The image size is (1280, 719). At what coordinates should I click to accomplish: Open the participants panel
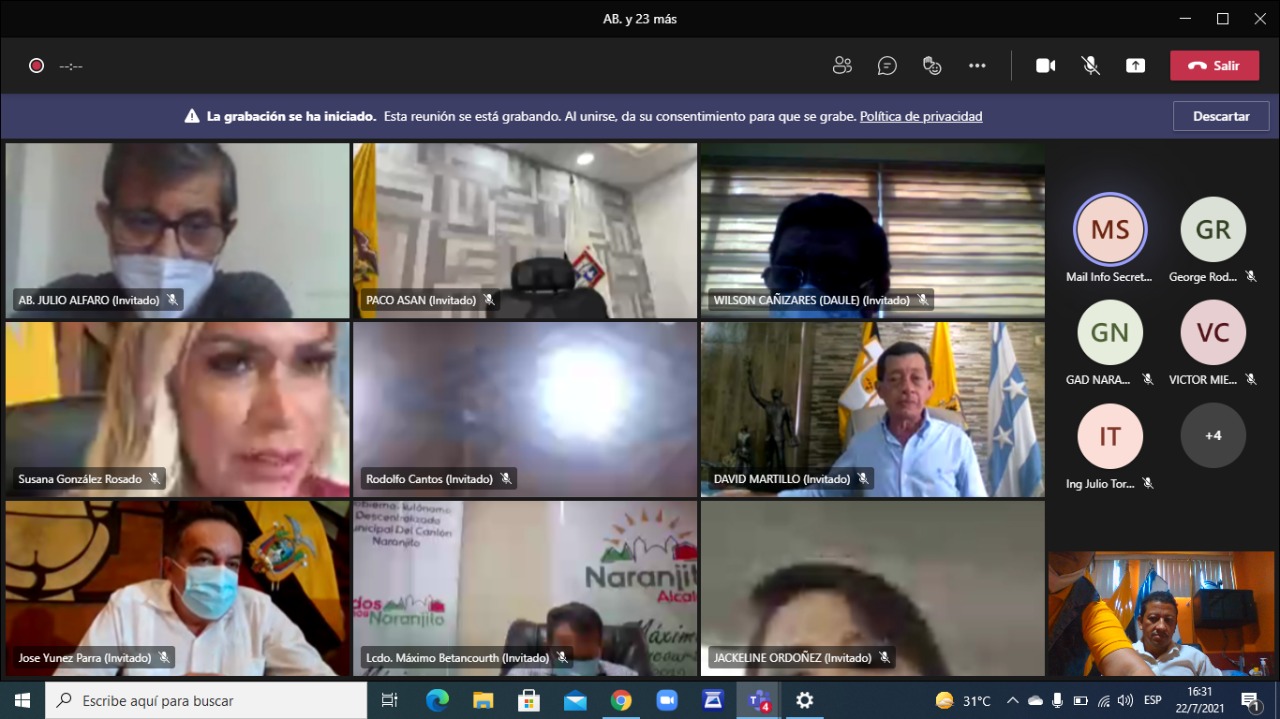pos(842,66)
